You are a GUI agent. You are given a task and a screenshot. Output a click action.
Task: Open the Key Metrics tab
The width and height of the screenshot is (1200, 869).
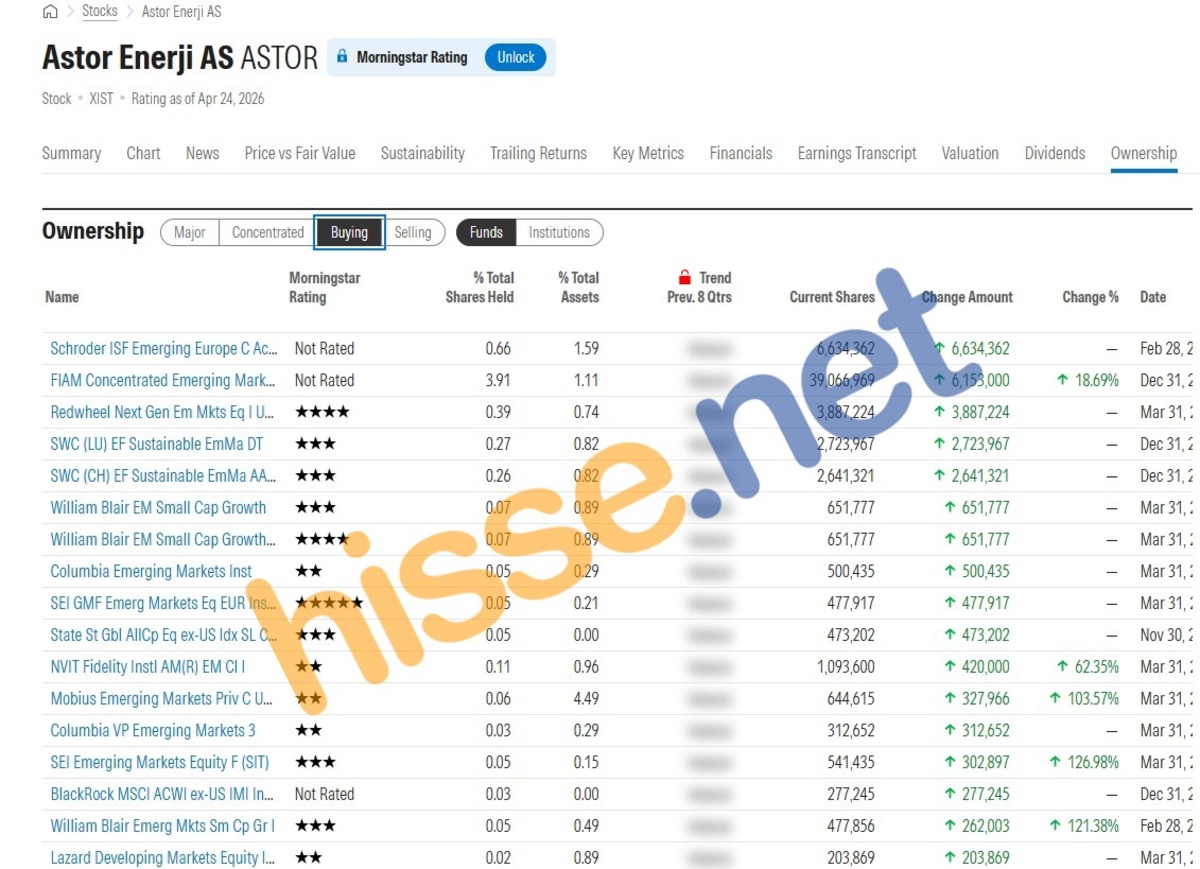[x=648, y=153]
